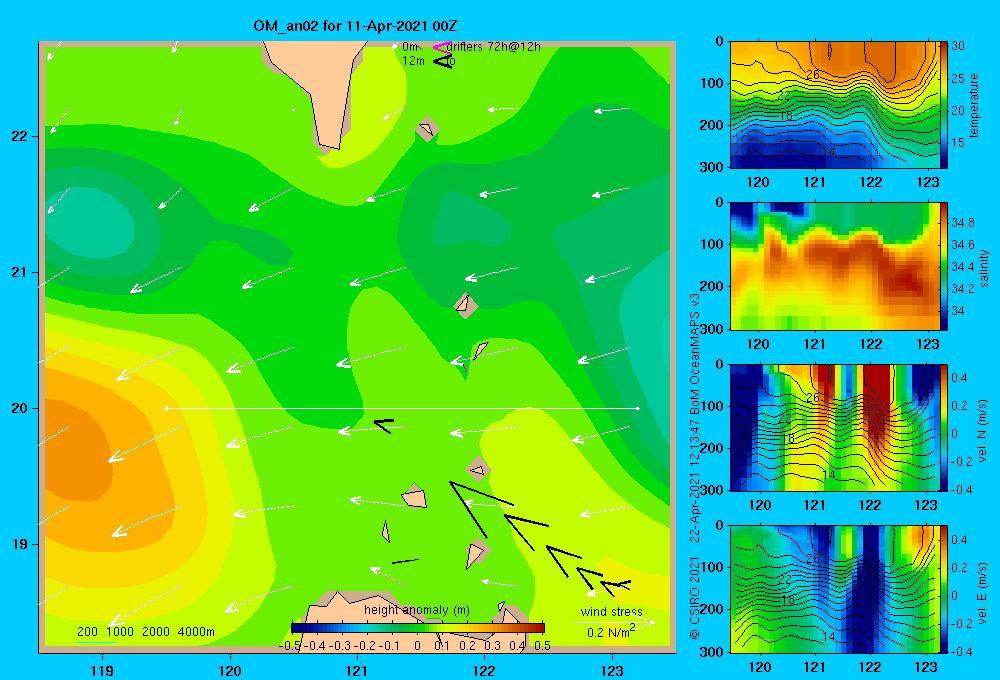Image resolution: width=1000 pixels, height=680 pixels.
Task: Click the "0.2 N/m2" wind stress scale value
Action: point(611,632)
